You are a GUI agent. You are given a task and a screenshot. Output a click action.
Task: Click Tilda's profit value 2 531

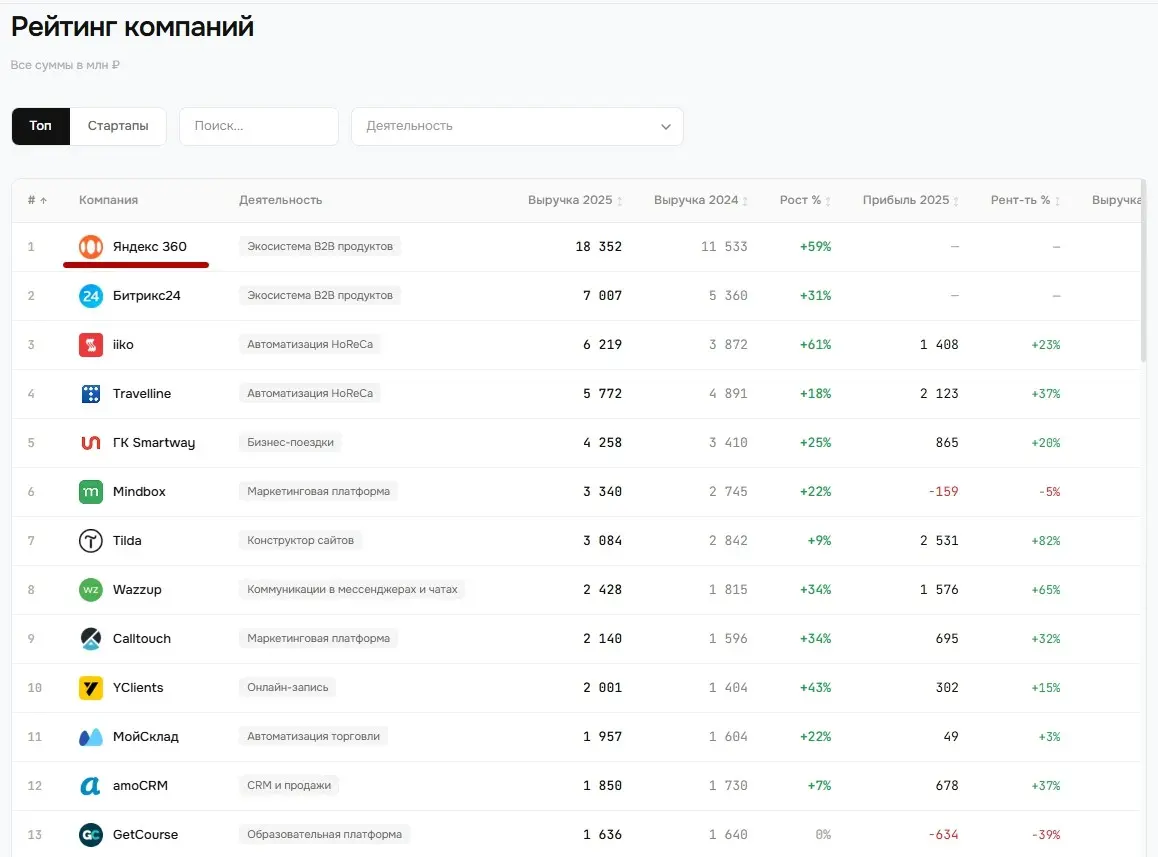939,541
